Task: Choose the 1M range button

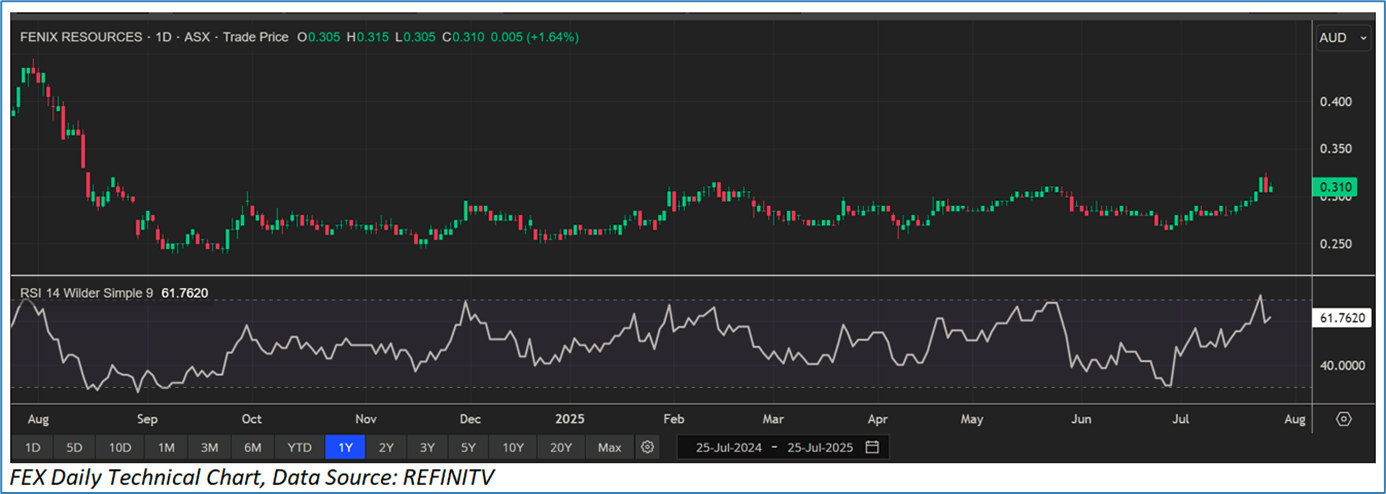Action: (x=166, y=447)
